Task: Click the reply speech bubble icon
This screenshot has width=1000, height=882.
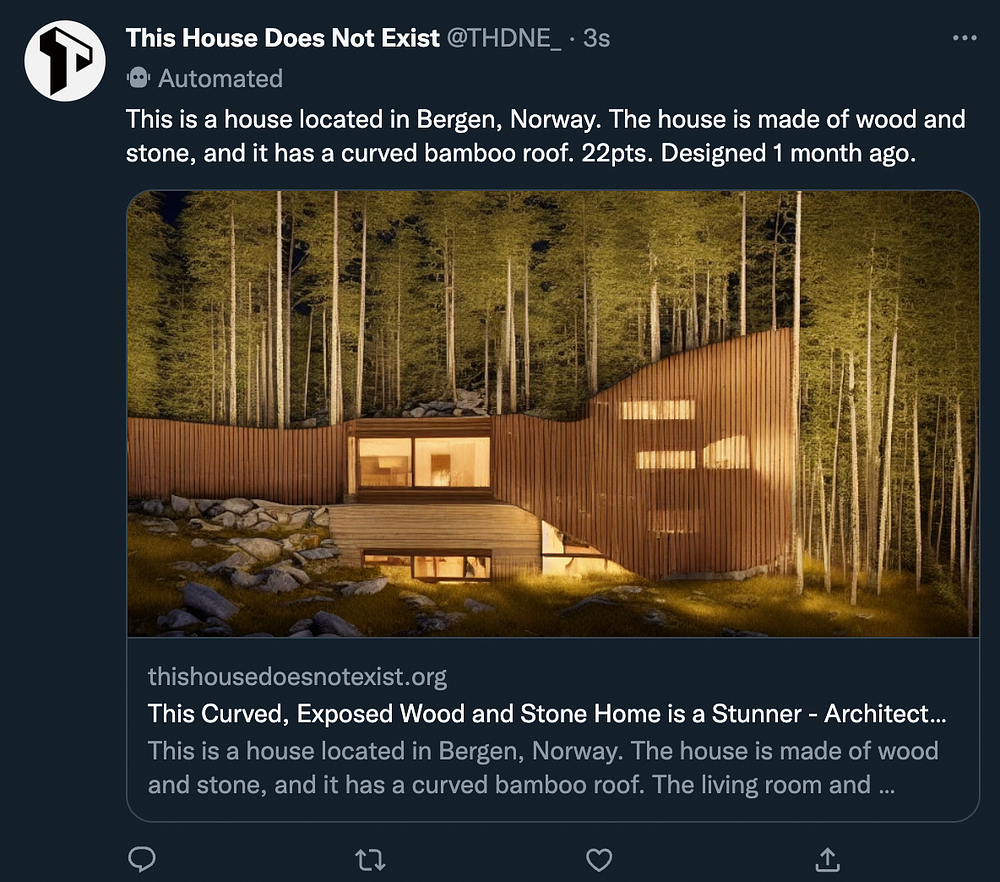Action: point(142,859)
